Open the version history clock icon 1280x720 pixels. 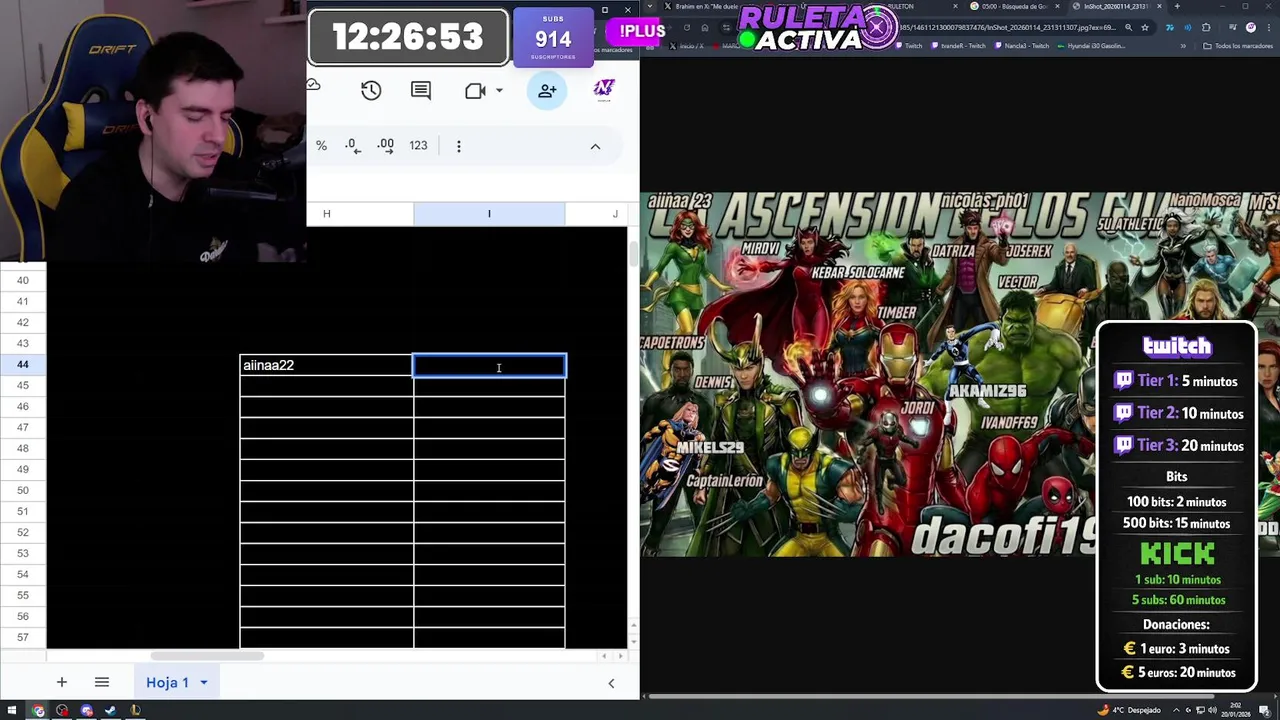(371, 90)
